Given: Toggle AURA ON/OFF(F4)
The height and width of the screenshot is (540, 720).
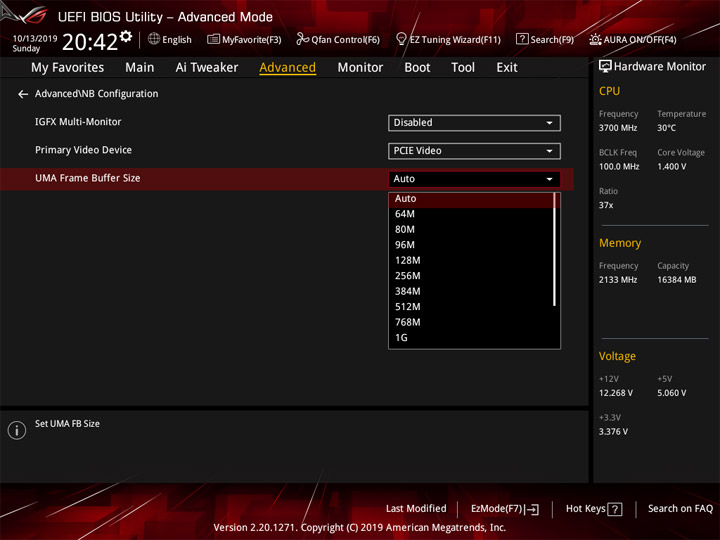Looking at the screenshot, I should (x=640, y=40).
